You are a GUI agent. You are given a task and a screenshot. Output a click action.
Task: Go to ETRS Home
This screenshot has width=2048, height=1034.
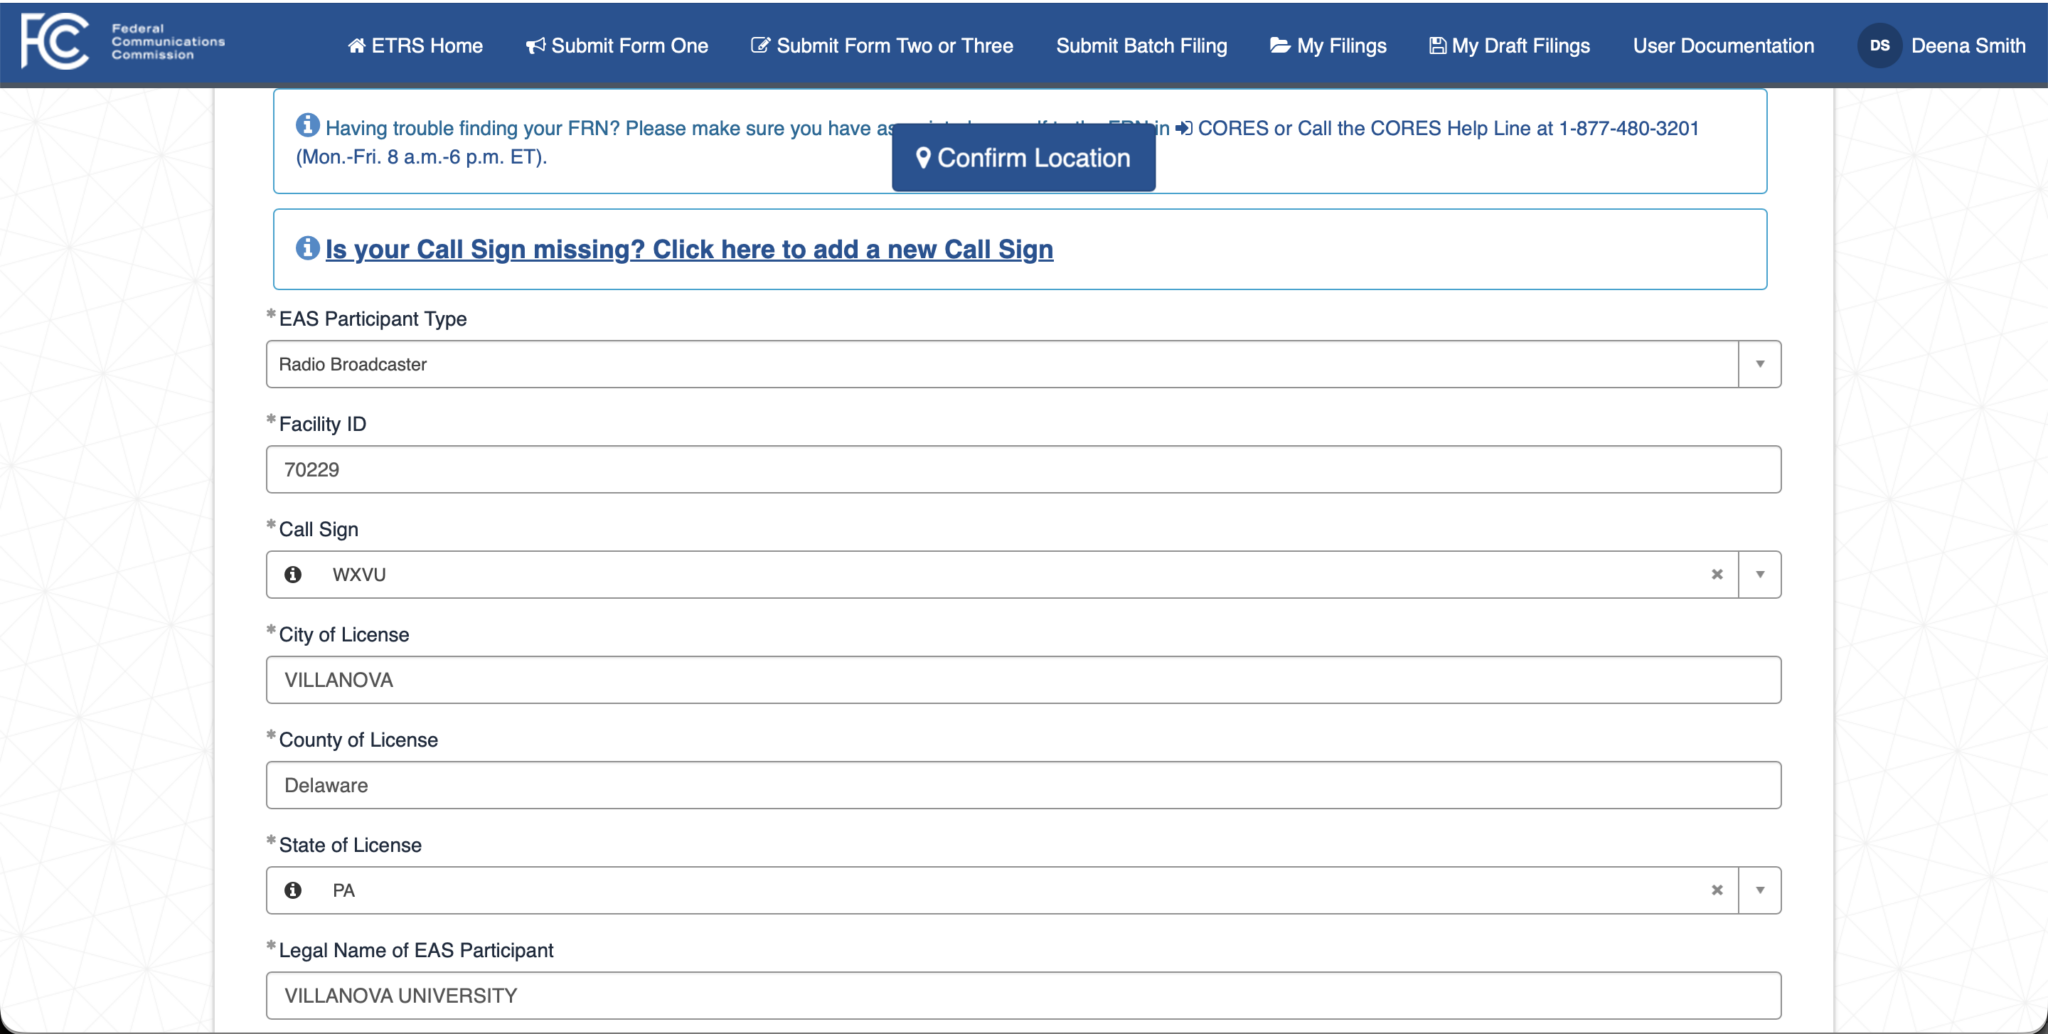[415, 46]
